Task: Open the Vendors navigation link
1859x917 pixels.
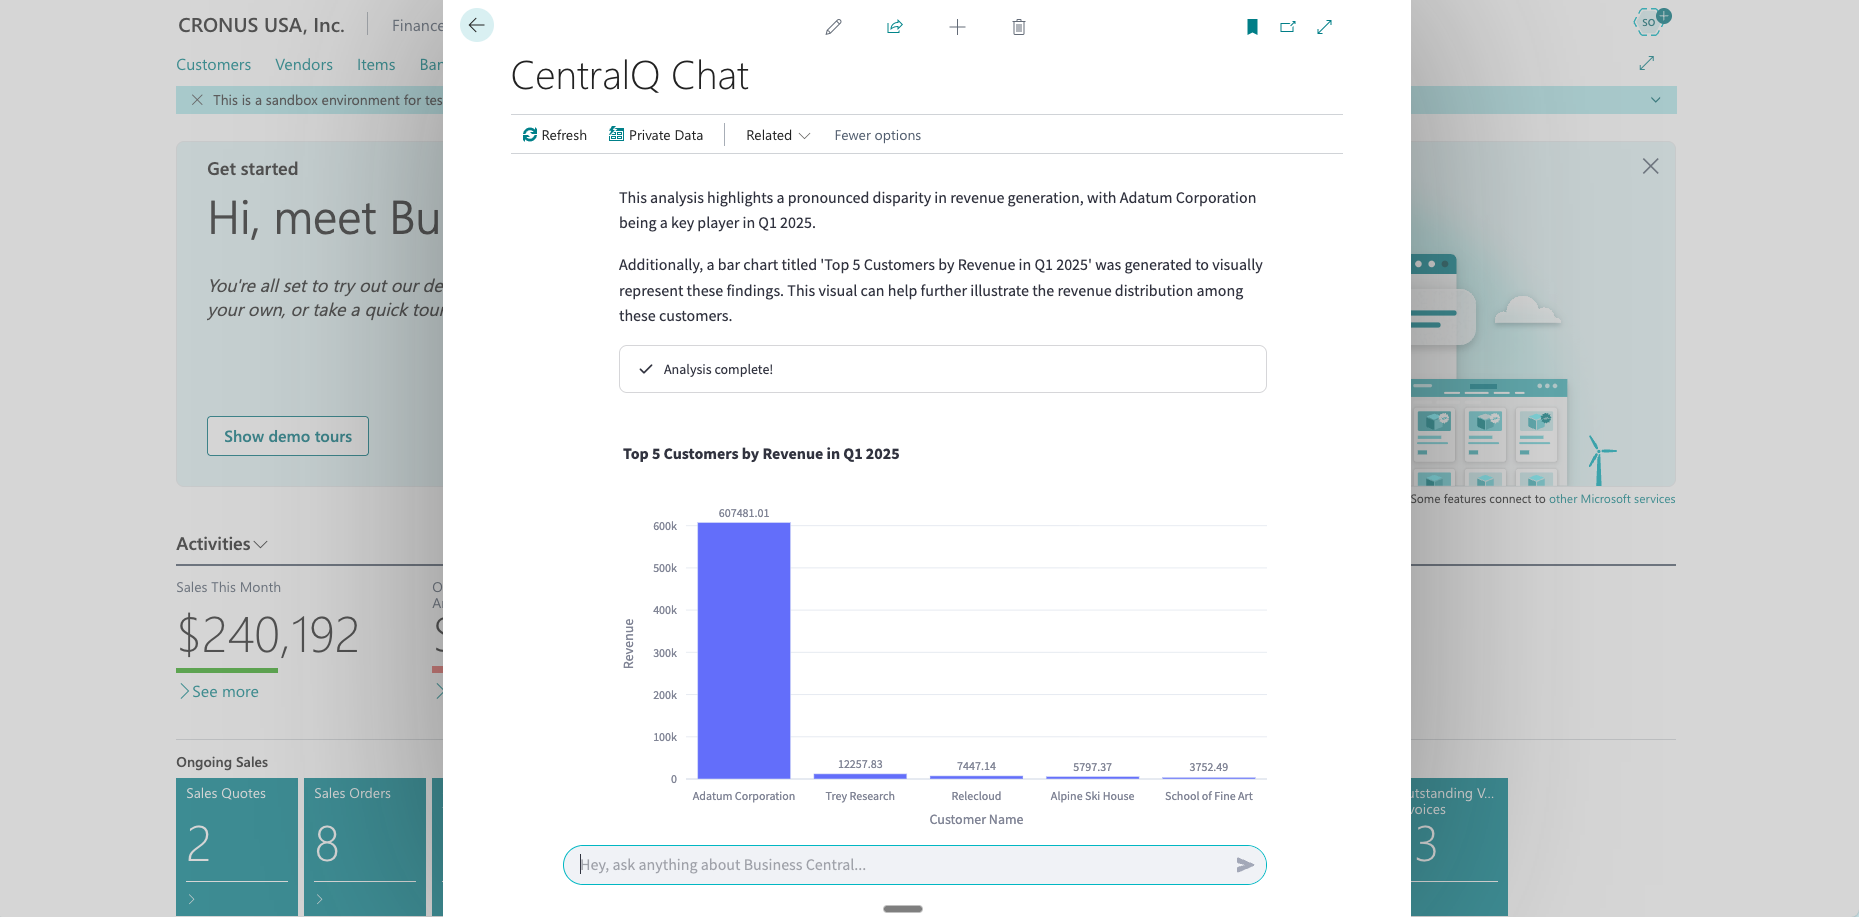Action: pyautogui.click(x=304, y=65)
